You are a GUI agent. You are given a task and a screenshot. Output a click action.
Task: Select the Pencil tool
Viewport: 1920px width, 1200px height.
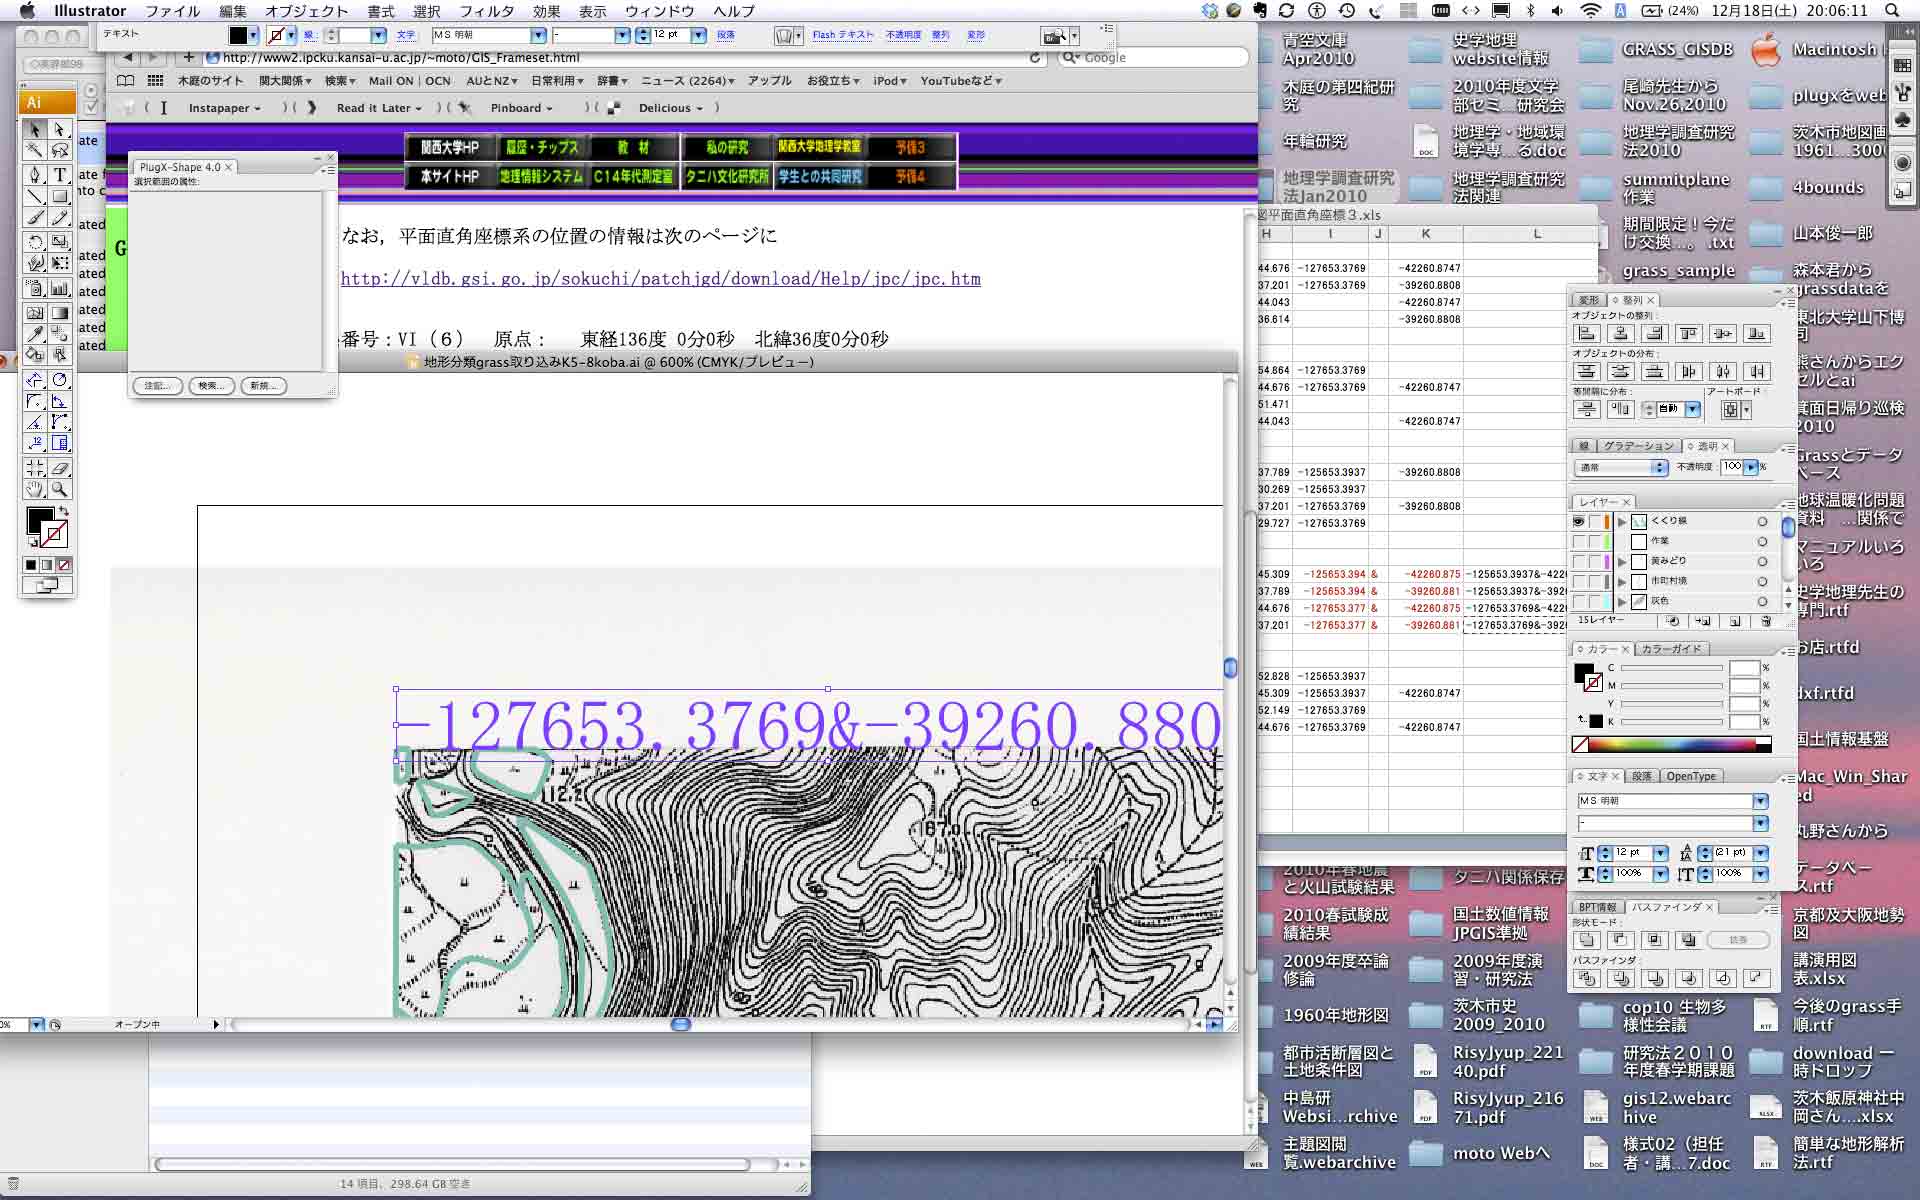pyautogui.click(x=60, y=217)
